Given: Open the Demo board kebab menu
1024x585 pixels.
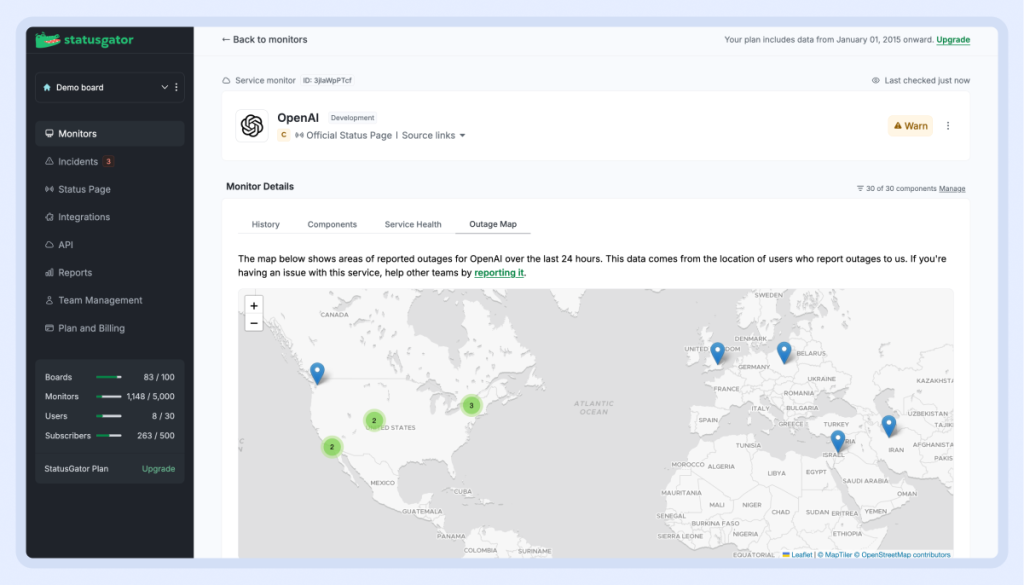Looking at the screenshot, I should (x=177, y=87).
